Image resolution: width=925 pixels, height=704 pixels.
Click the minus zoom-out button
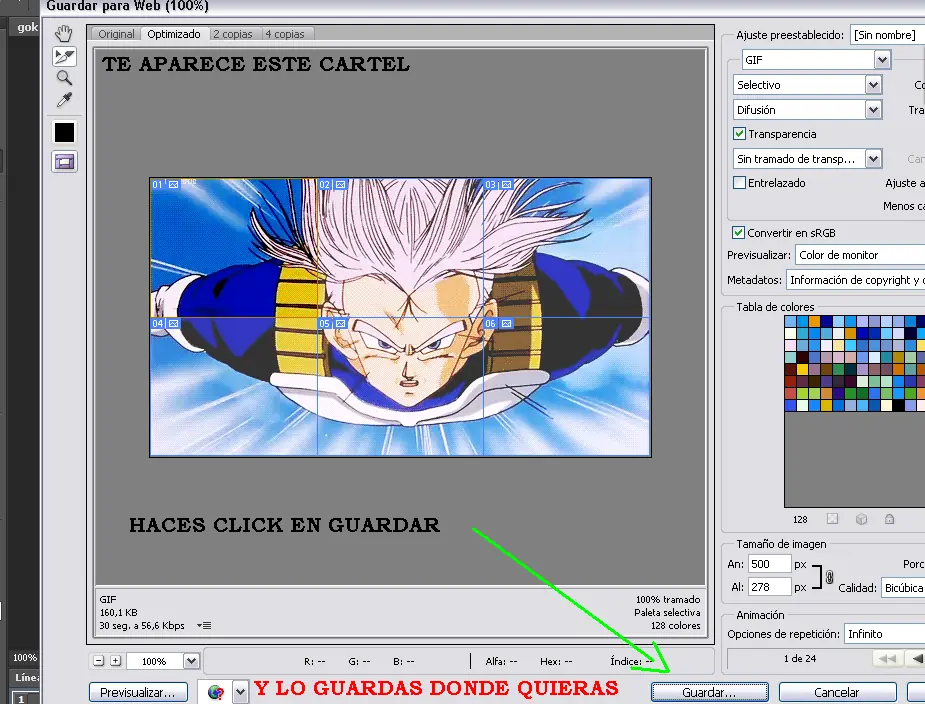tap(99, 661)
